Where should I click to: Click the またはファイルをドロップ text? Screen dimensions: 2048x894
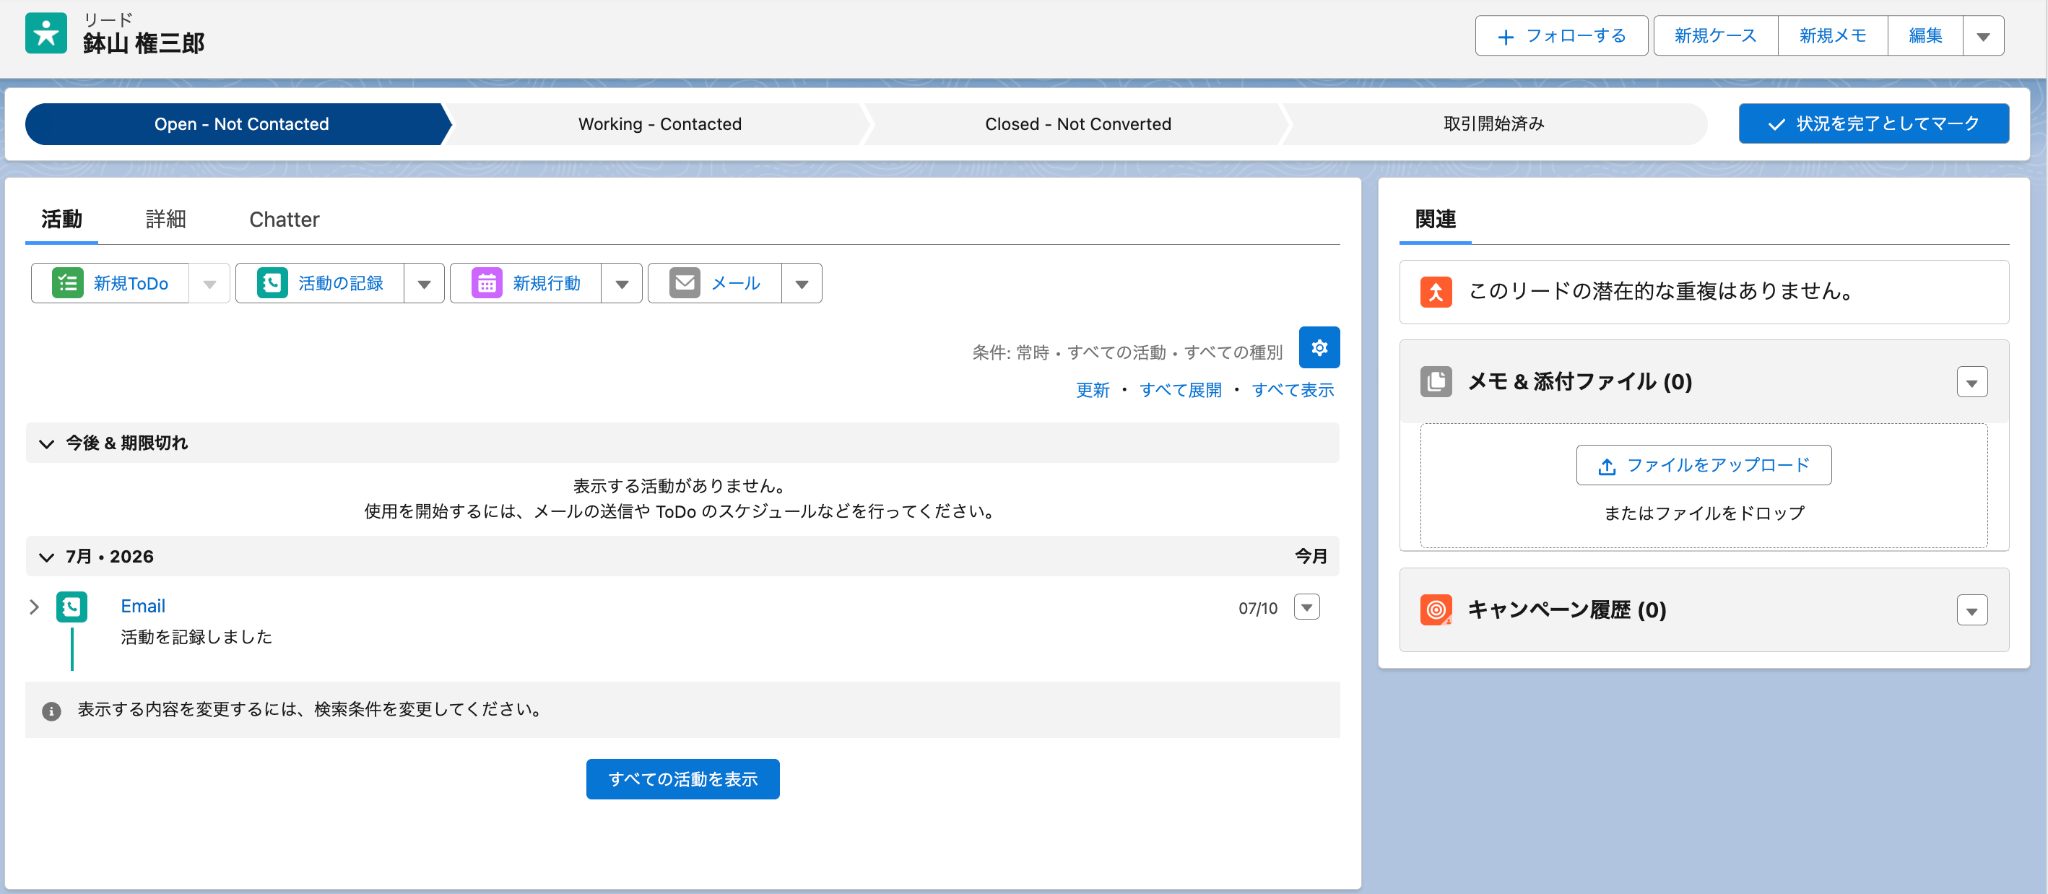(1704, 513)
